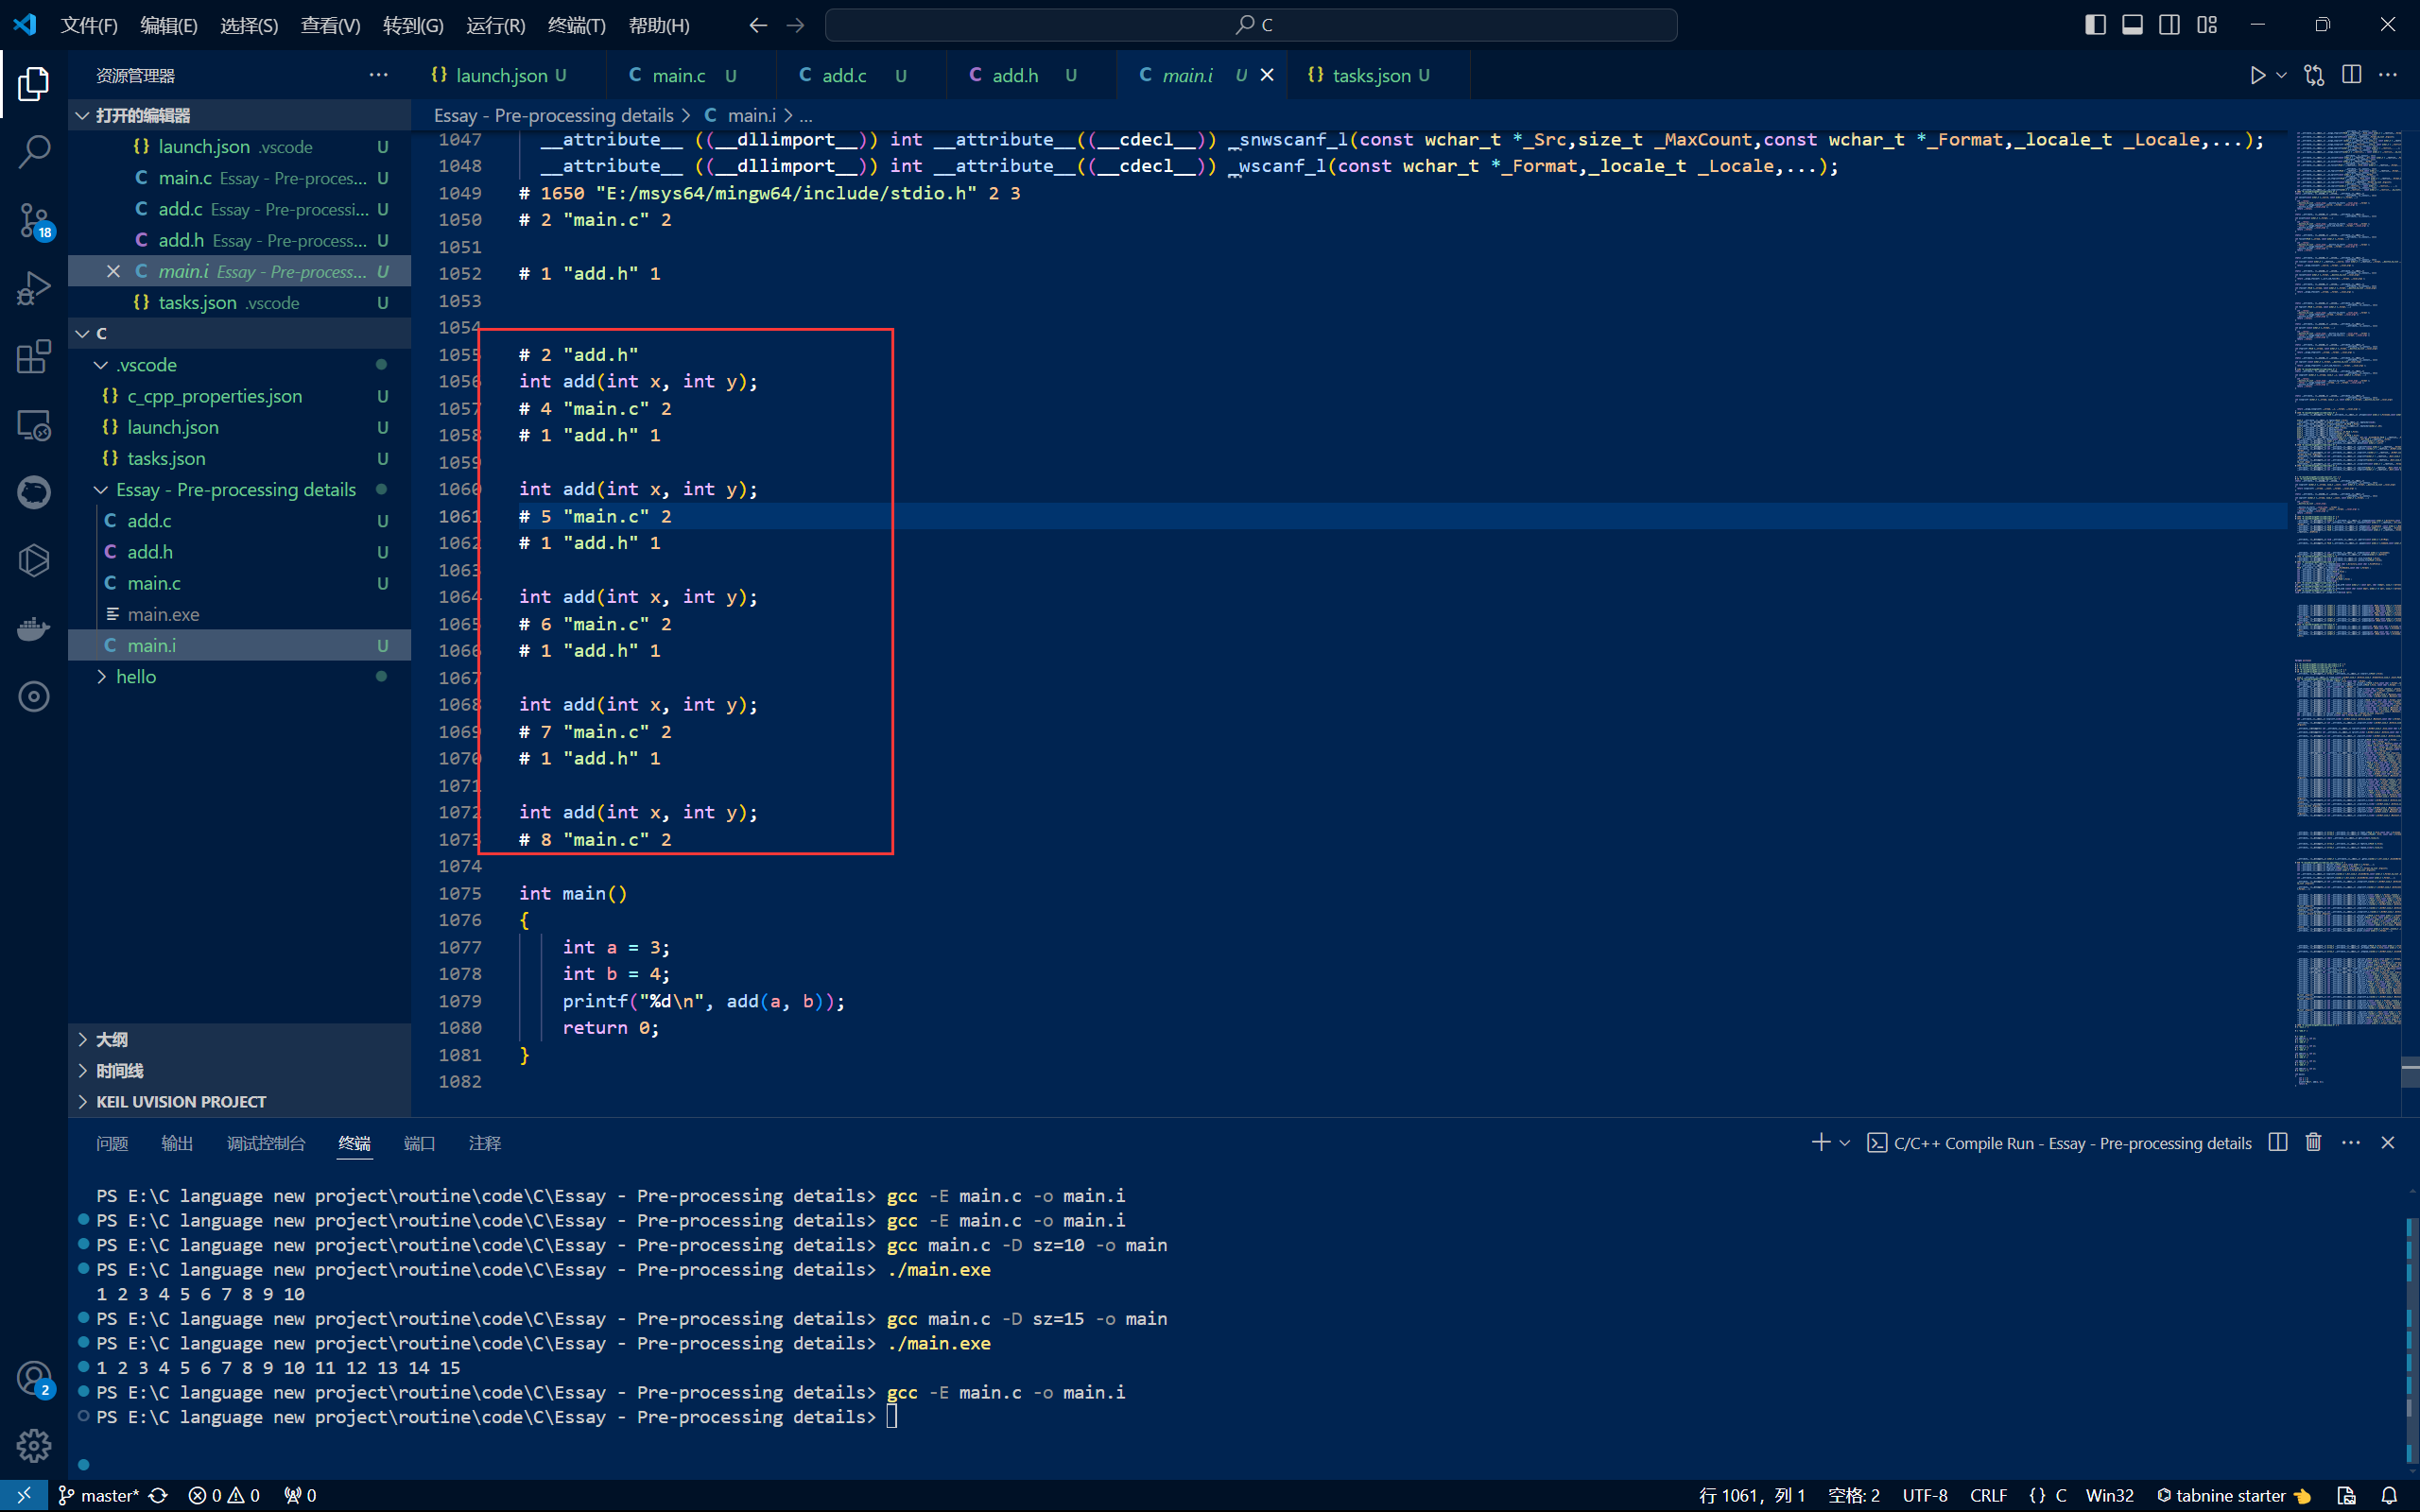Open notifications bell in status bar

pos(2389,1496)
